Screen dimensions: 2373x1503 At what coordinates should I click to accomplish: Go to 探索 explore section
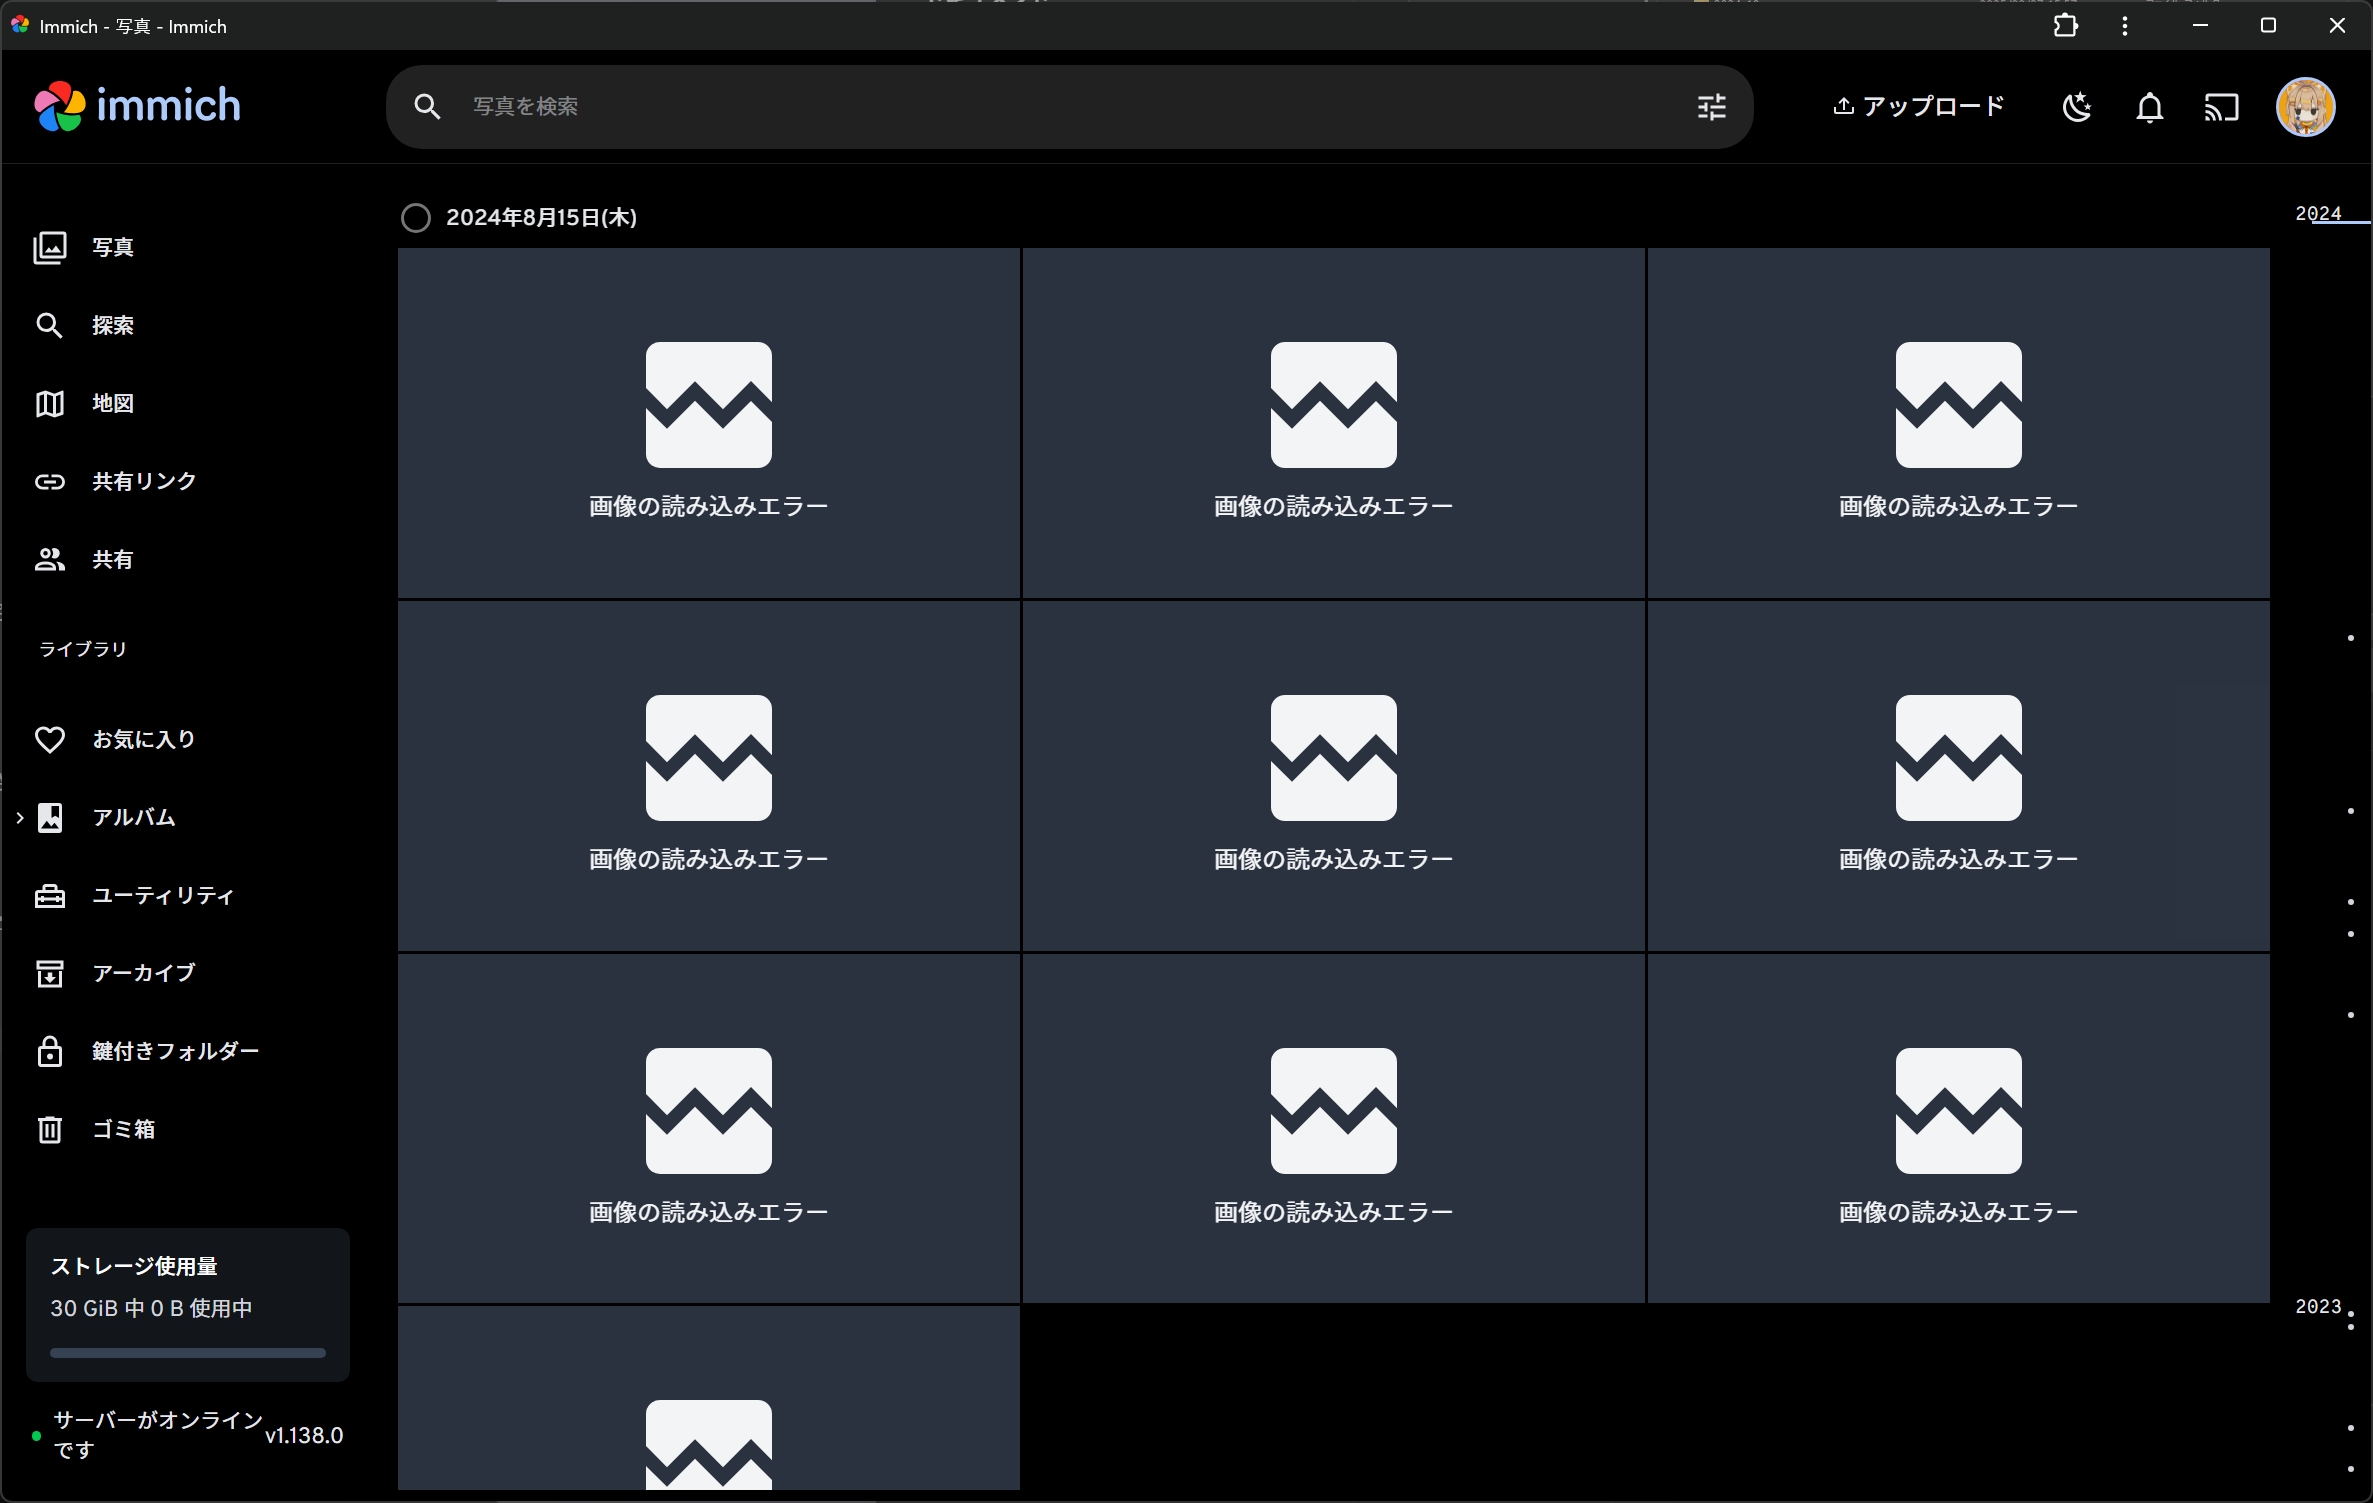pyautogui.click(x=113, y=326)
